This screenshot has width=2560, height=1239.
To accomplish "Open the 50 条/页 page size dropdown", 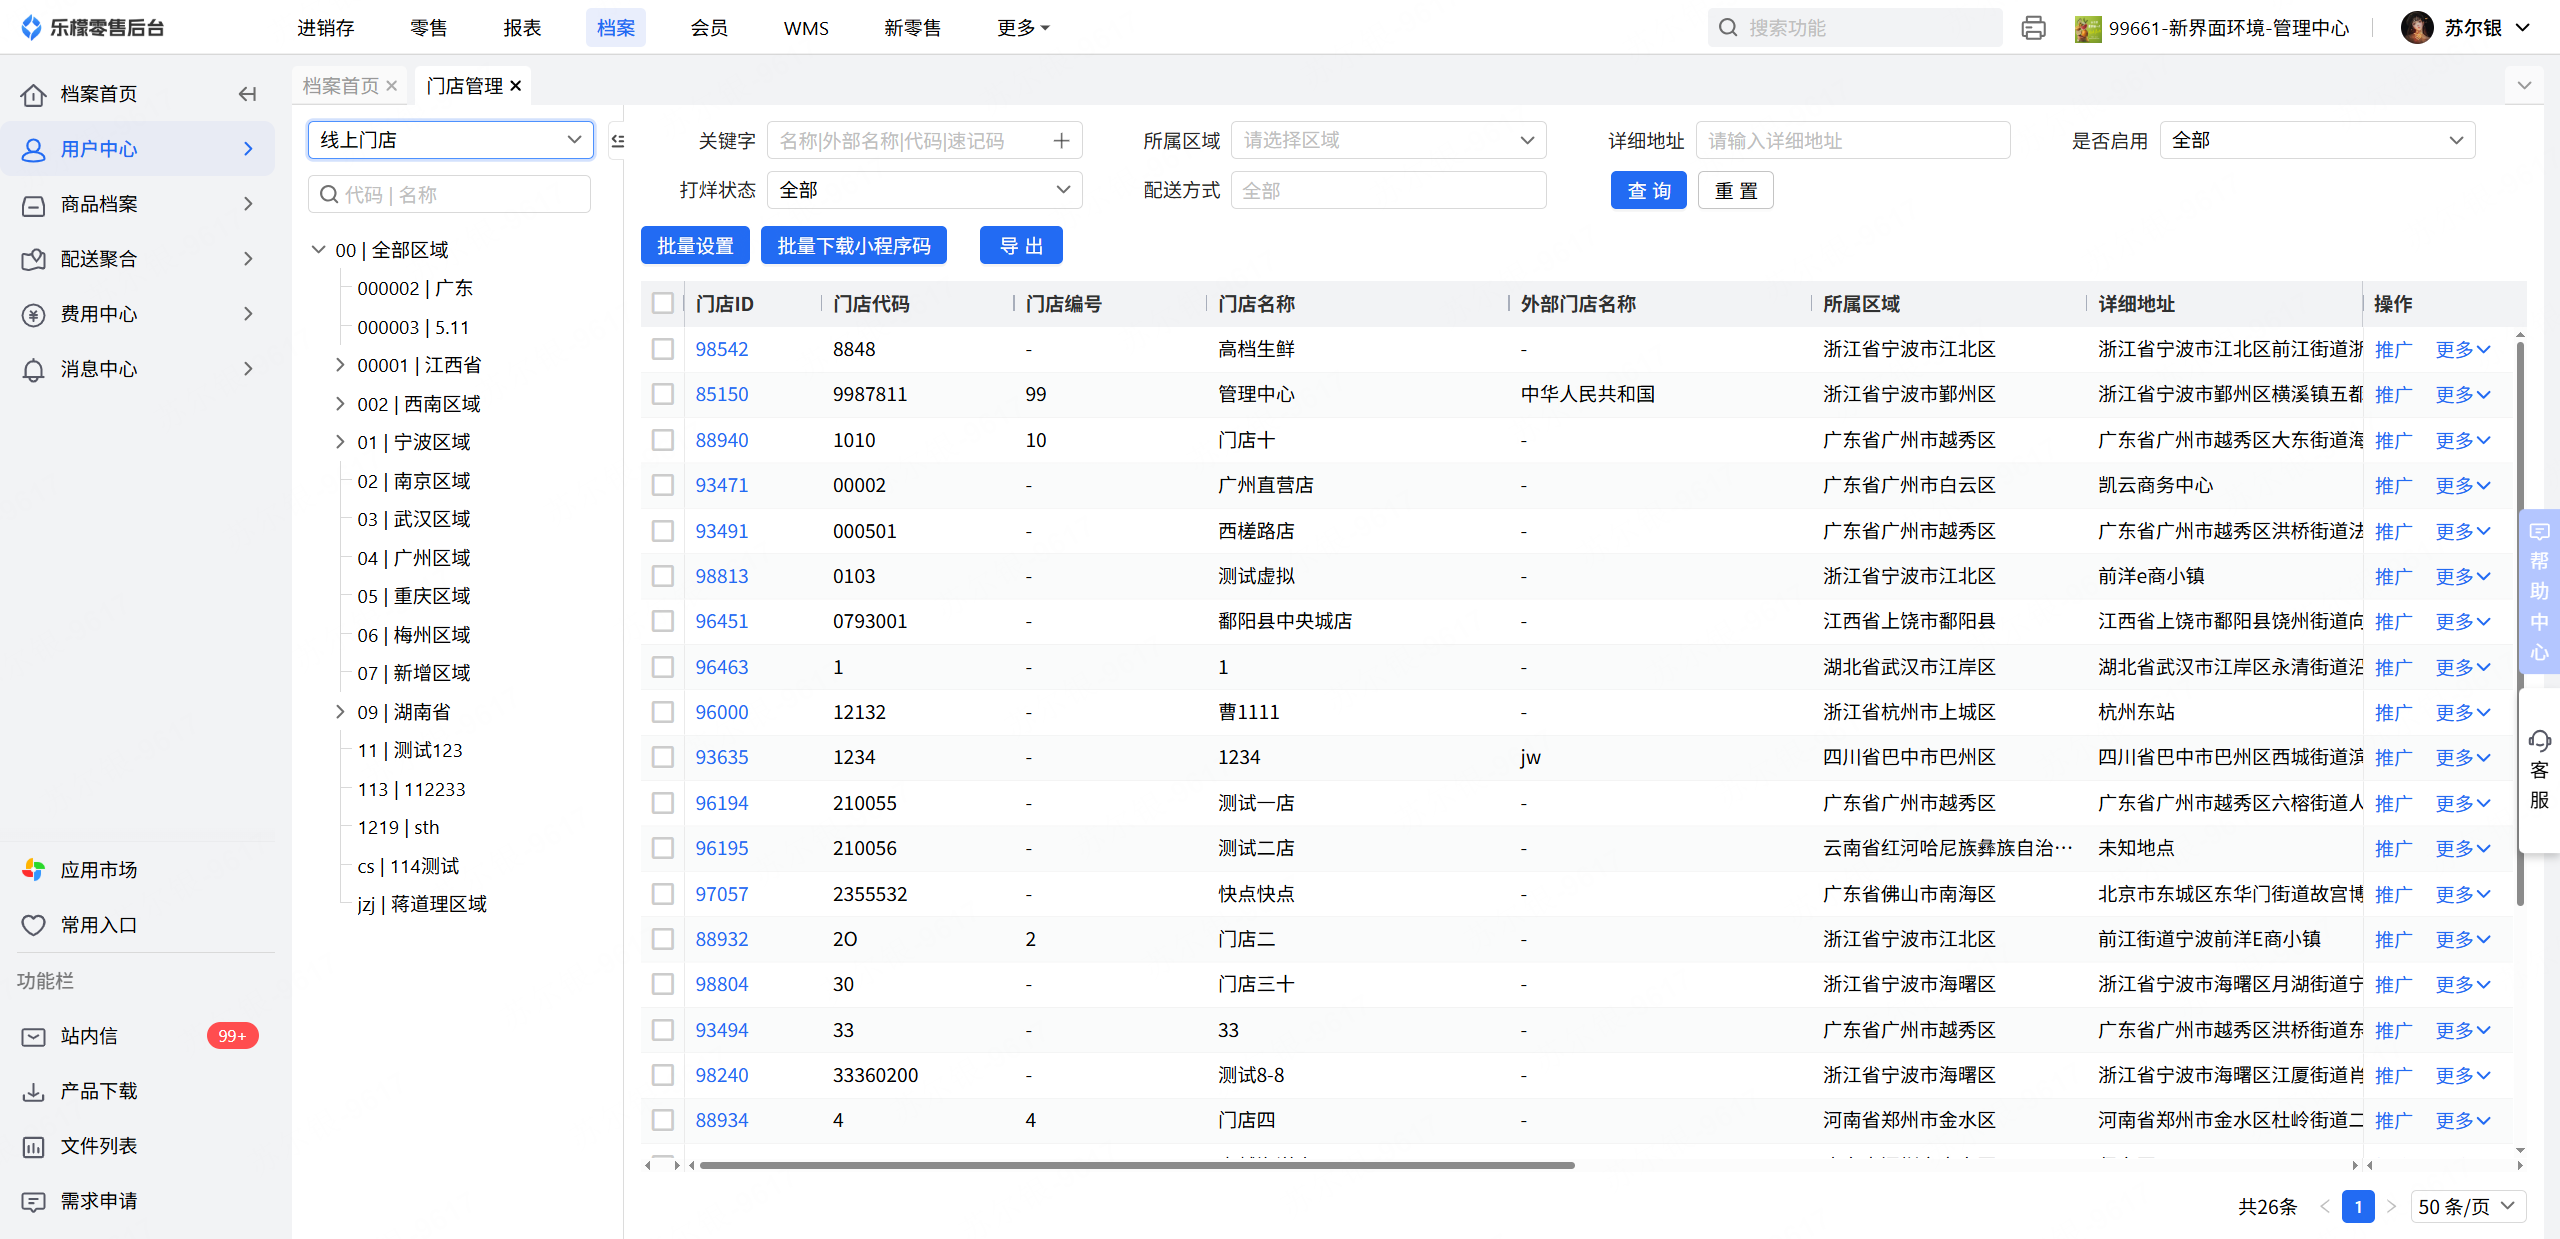I will pyautogui.click(x=2467, y=1206).
